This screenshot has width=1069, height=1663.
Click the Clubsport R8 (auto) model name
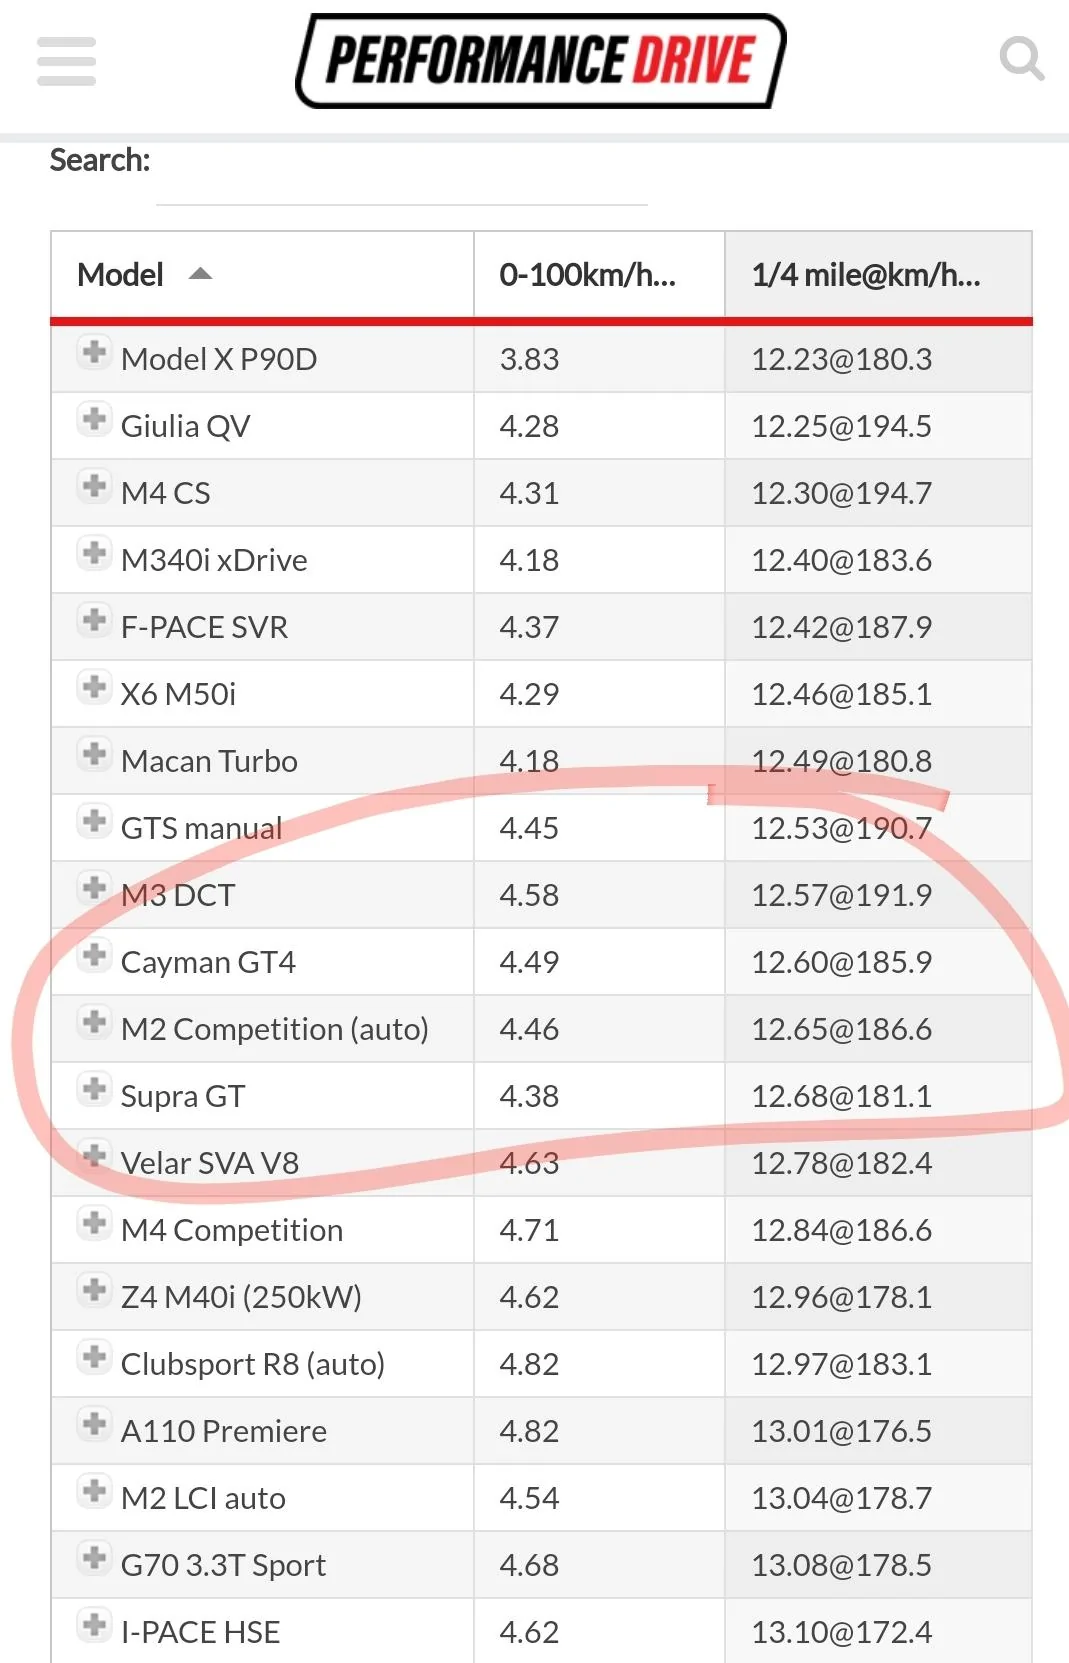tap(253, 1364)
